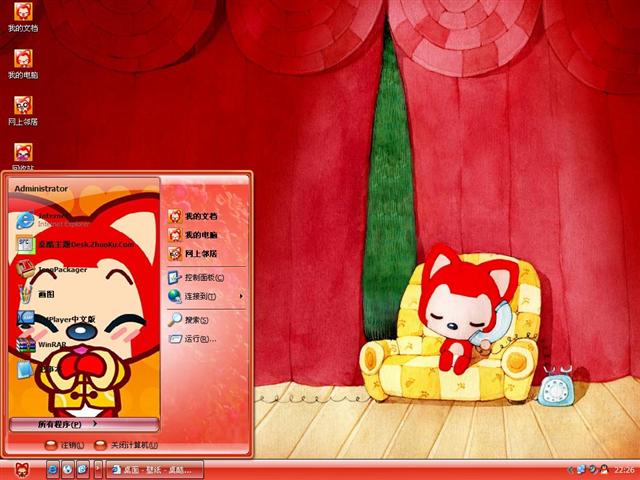Launch KMPlayer中文版 from the Start menu
The width and height of the screenshot is (640, 480).
56,319
